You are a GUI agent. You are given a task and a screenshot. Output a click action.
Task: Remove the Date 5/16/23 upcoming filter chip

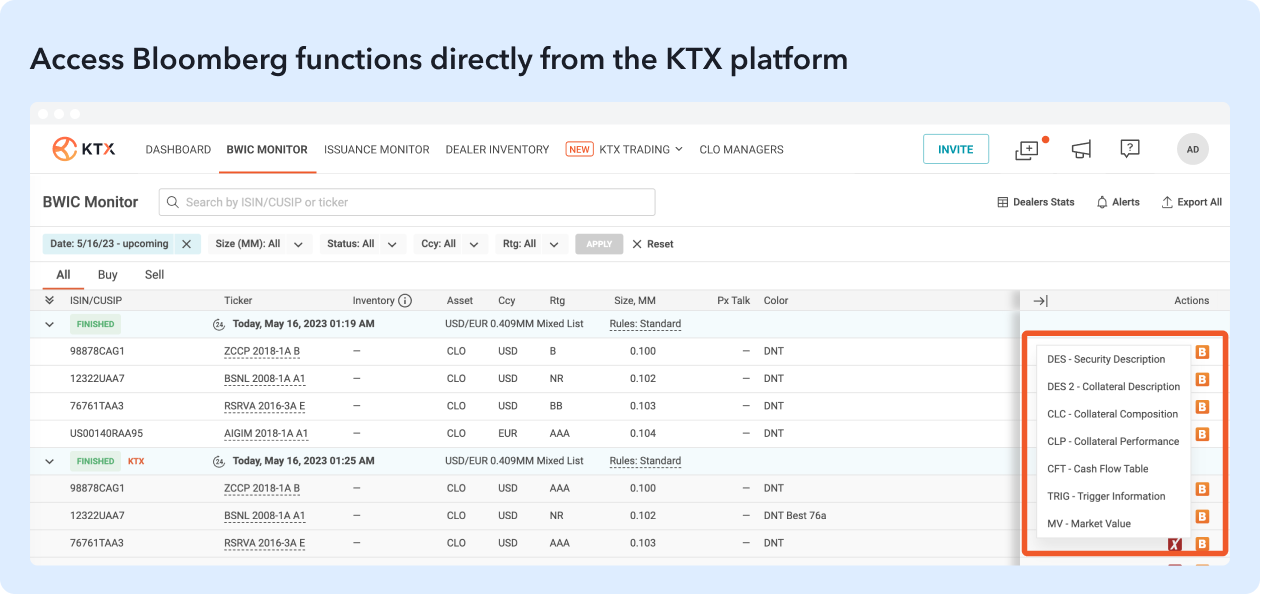tap(186, 244)
